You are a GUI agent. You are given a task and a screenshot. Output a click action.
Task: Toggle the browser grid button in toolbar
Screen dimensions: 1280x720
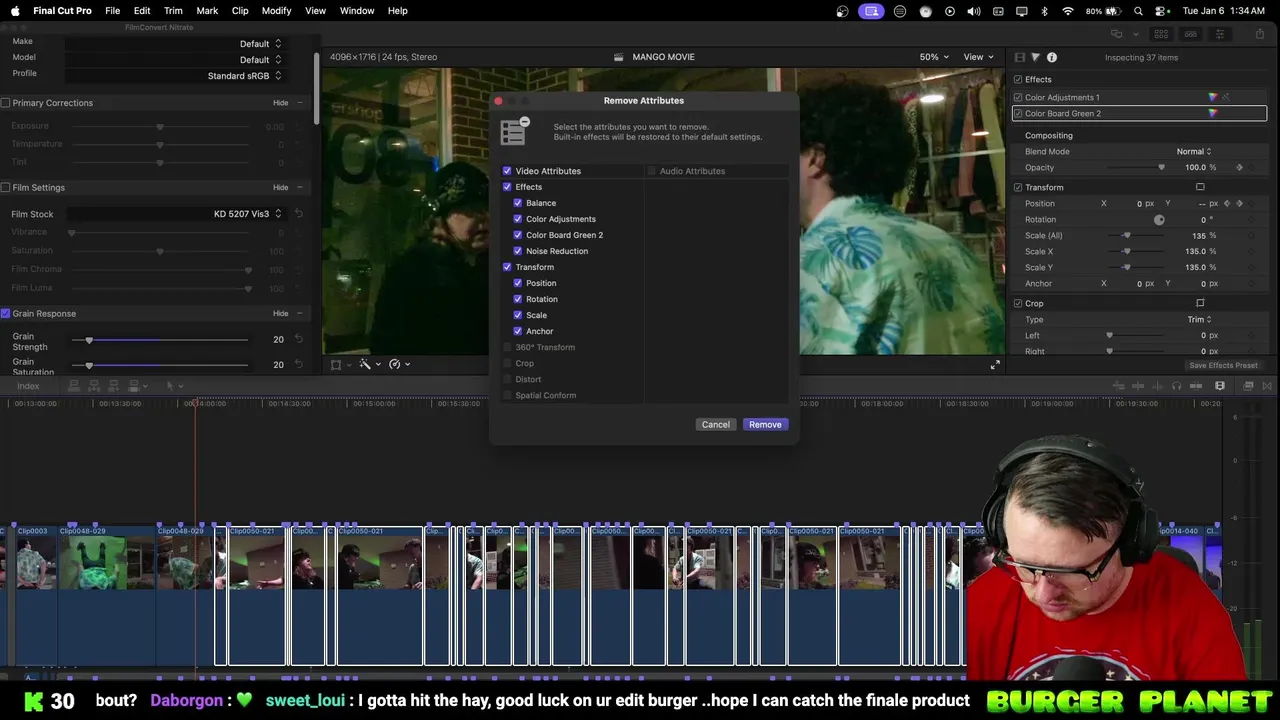coord(1161,34)
